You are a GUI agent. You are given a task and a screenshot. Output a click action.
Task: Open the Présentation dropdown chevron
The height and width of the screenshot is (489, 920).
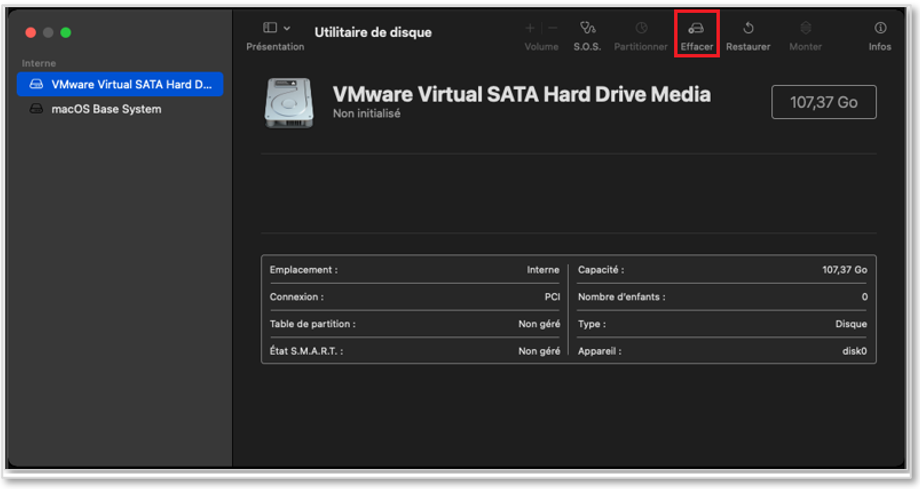287,28
